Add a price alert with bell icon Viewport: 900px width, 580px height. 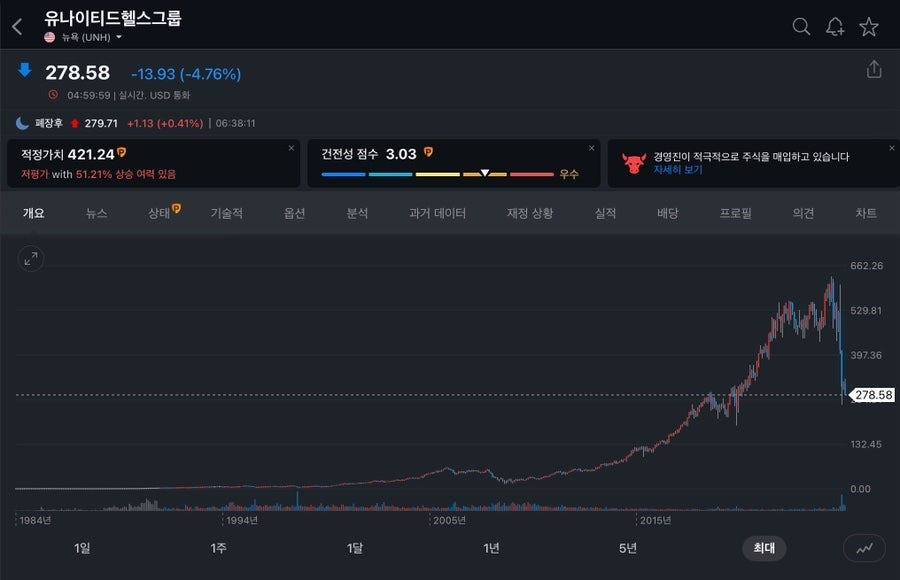pyautogui.click(x=835, y=26)
